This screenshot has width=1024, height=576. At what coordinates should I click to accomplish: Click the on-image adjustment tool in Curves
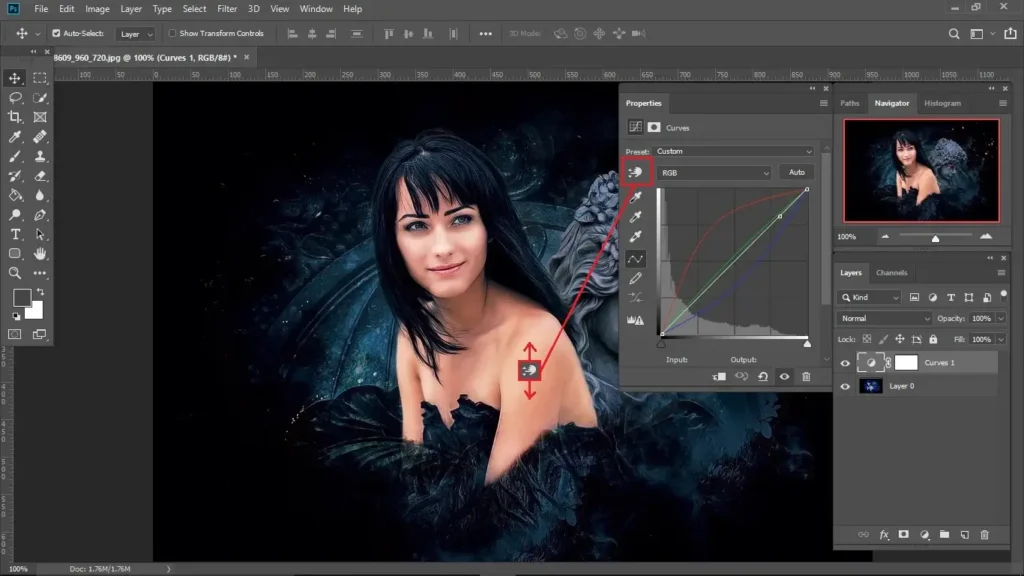tap(635, 172)
